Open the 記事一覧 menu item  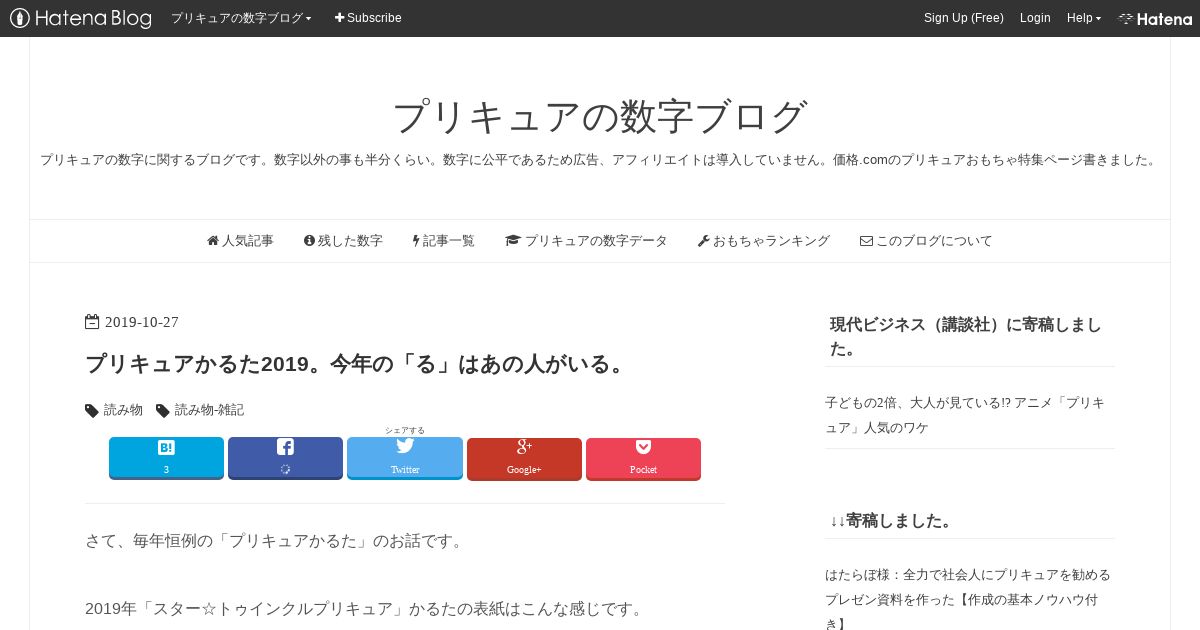[x=443, y=241]
